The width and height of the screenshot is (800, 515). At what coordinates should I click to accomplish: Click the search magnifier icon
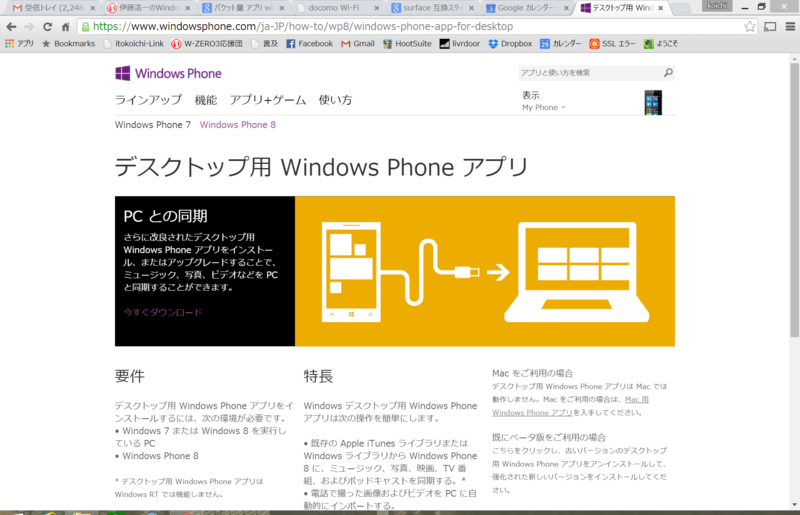coord(668,73)
